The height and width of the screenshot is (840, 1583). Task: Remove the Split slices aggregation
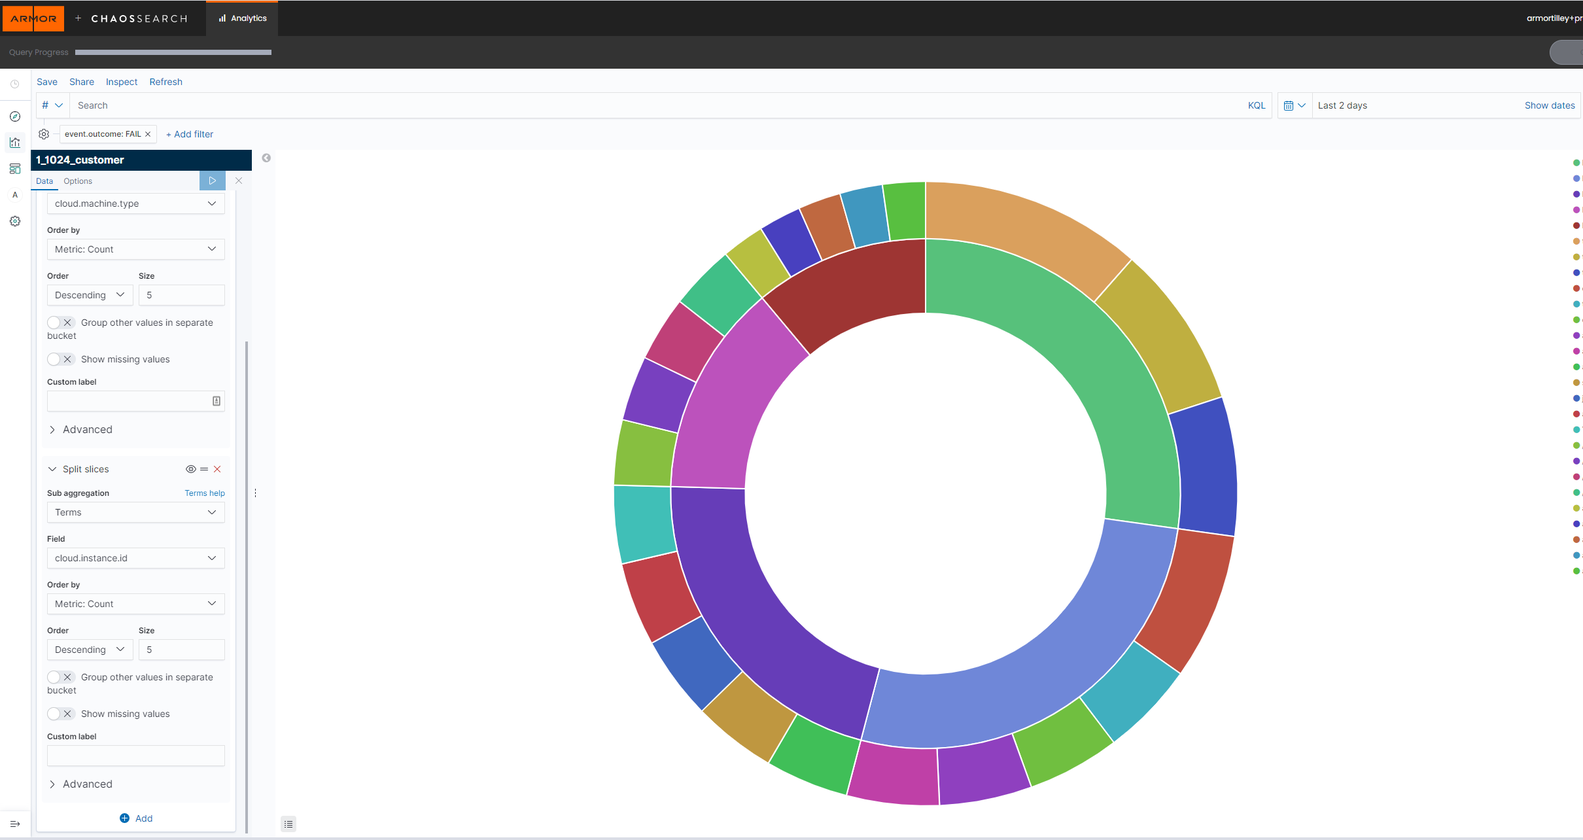(217, 469)
